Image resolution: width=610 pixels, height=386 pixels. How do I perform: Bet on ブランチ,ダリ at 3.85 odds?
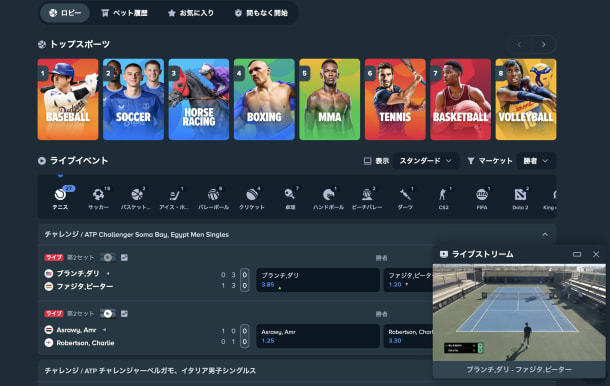click(x=318, y=280)
